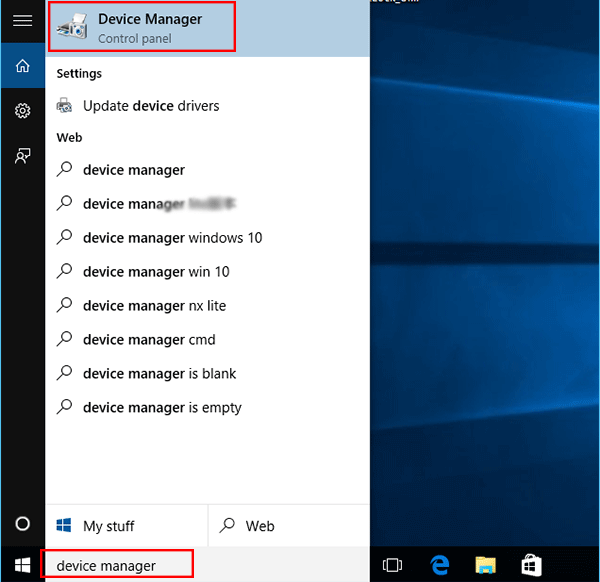Select 'device manager cmd' web suggestion

[x=149, y=340]
